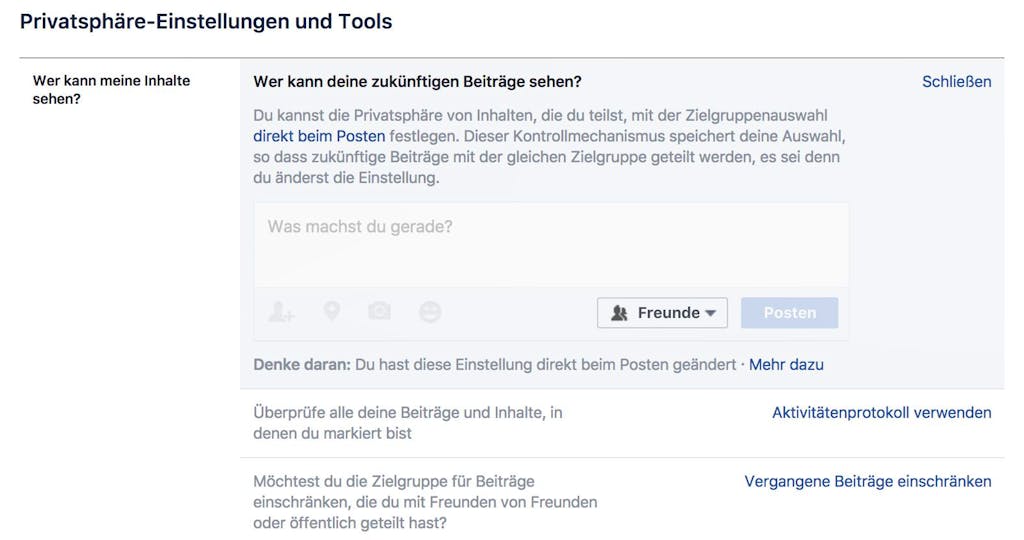1024x540 pixels.
Task: Close the section via Schließen
Action: click(x=956, y=82)
